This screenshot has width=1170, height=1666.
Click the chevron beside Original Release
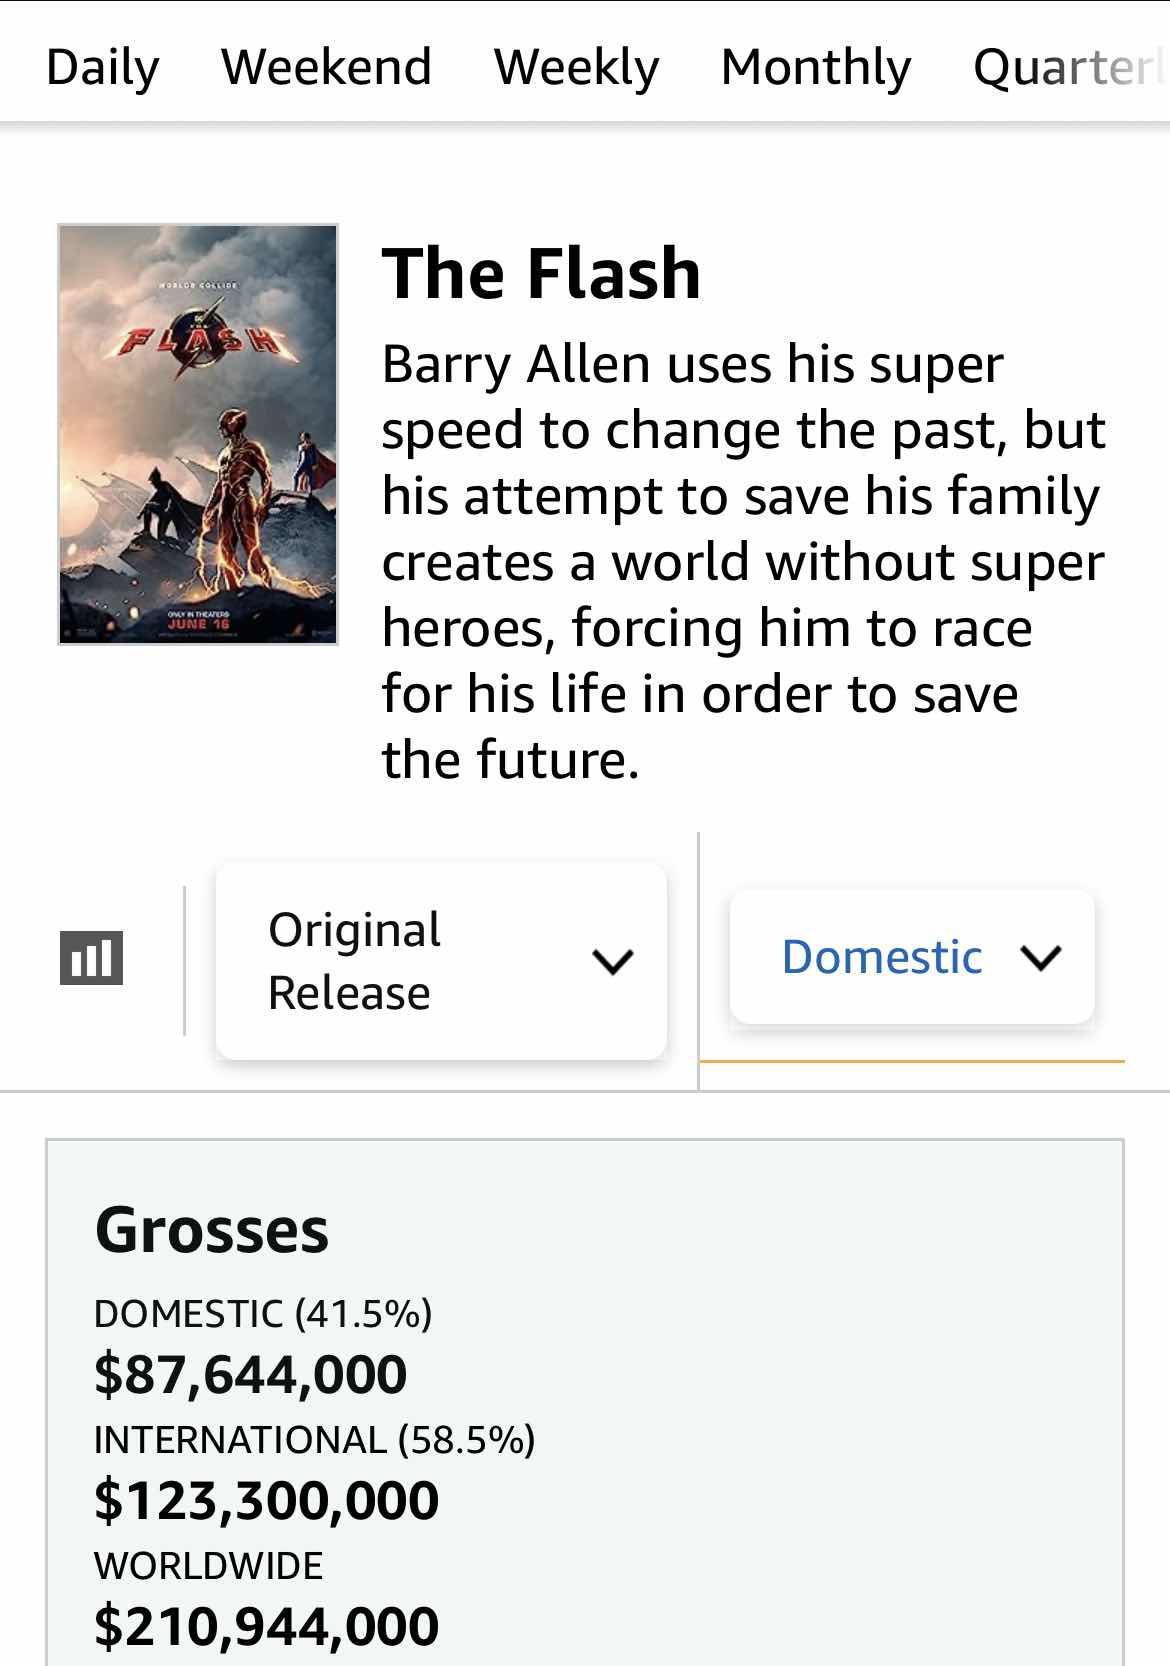coord(612,962)
